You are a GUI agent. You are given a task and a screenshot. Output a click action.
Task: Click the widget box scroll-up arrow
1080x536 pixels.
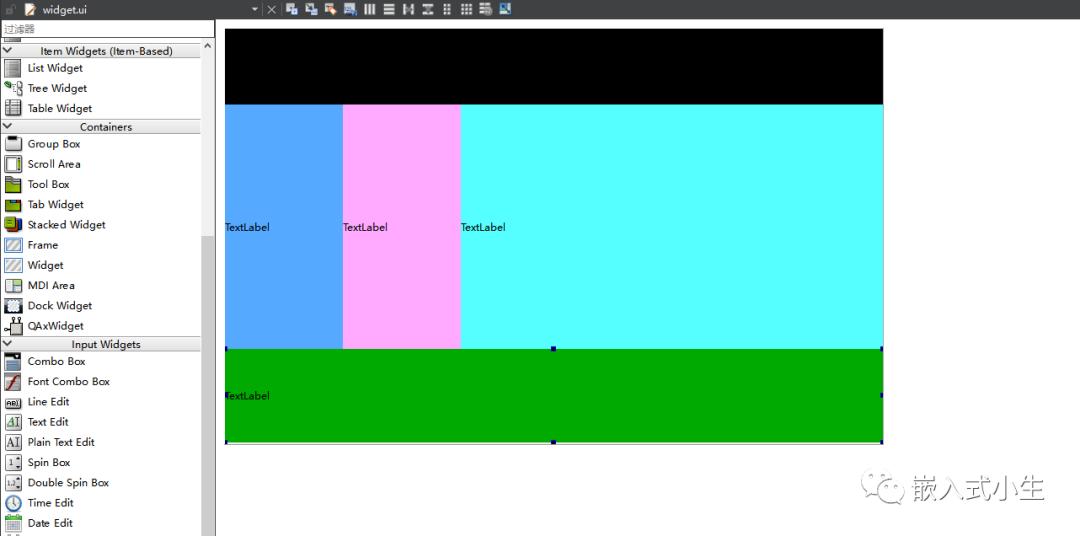pos(208,45)
